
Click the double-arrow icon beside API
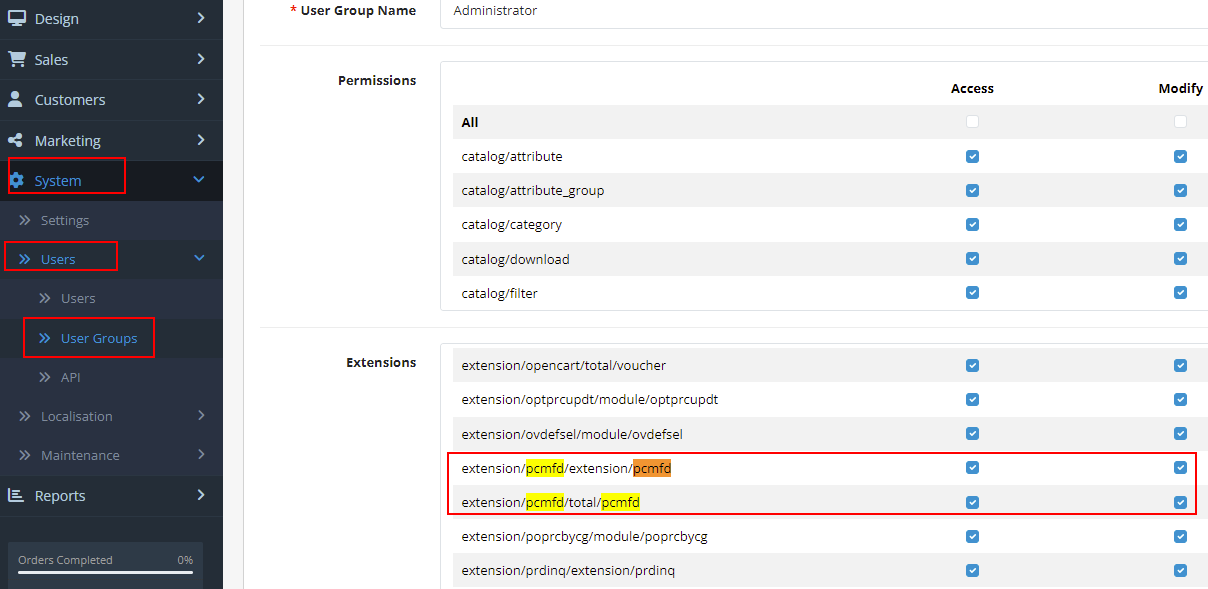coord(45,377)
